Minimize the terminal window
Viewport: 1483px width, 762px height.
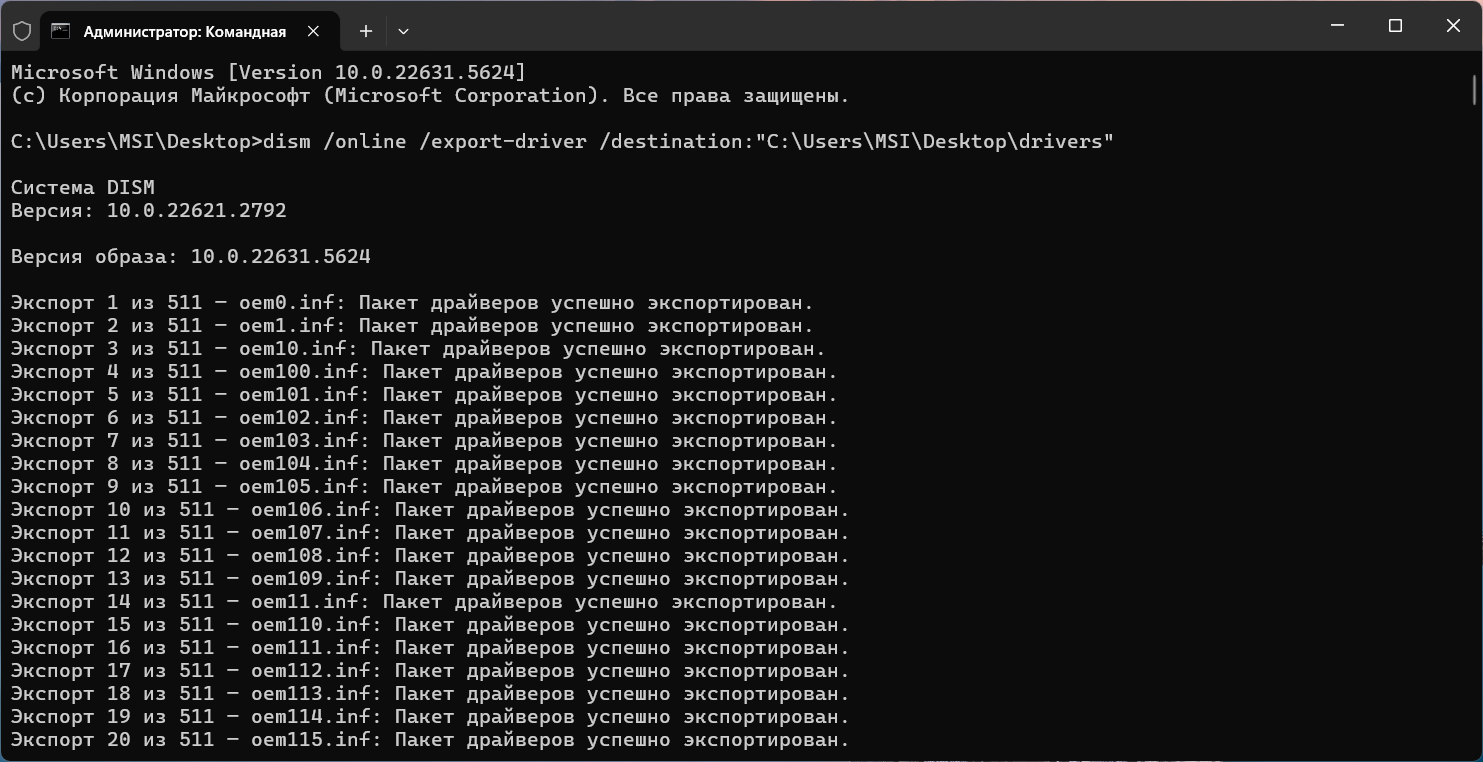(1338, 26)
